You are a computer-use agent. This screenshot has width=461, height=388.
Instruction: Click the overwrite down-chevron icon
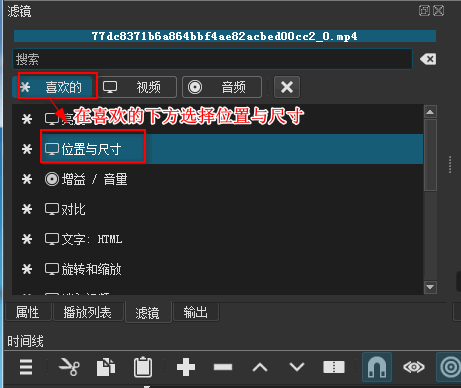(x=297, y=367)
